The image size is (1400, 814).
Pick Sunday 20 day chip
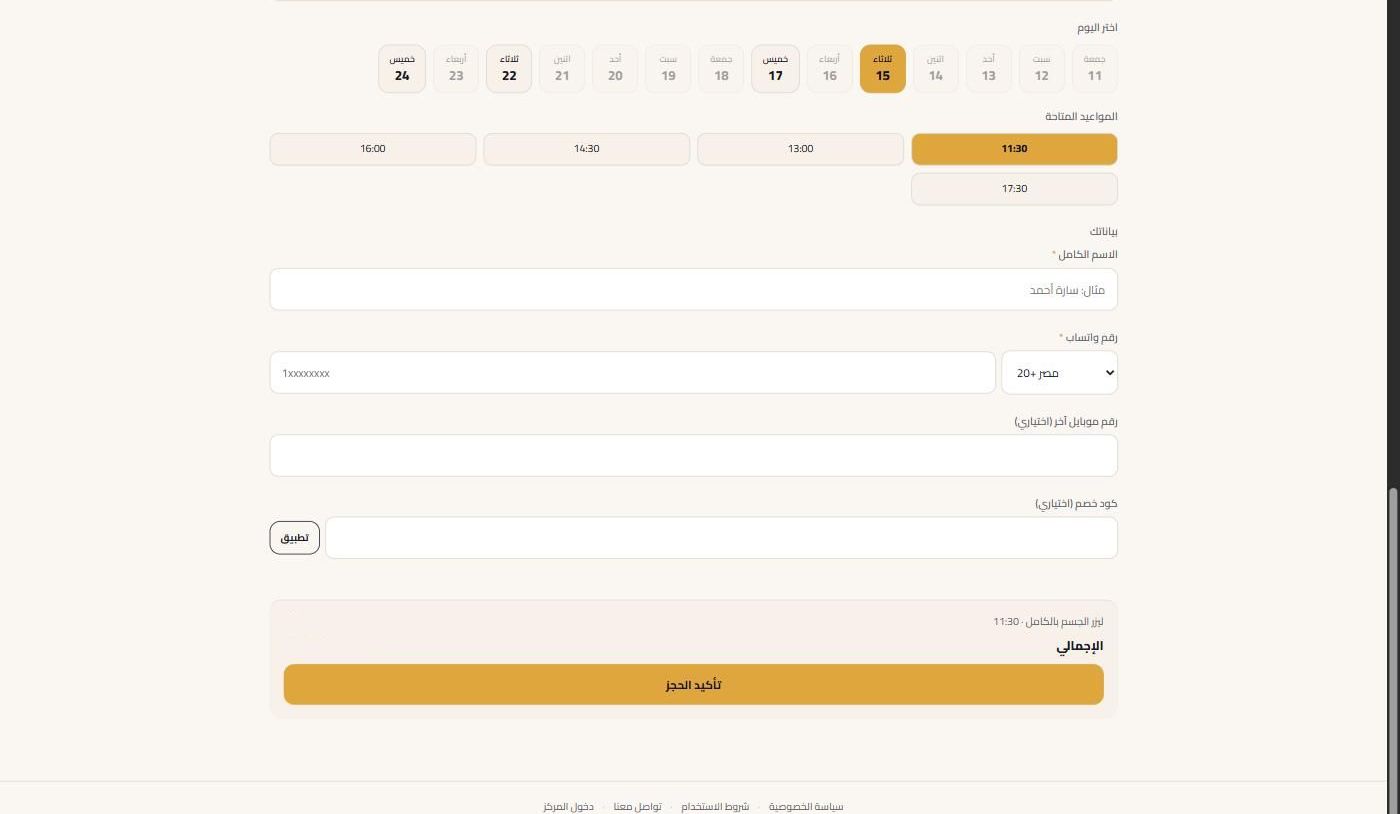point(615,69)
